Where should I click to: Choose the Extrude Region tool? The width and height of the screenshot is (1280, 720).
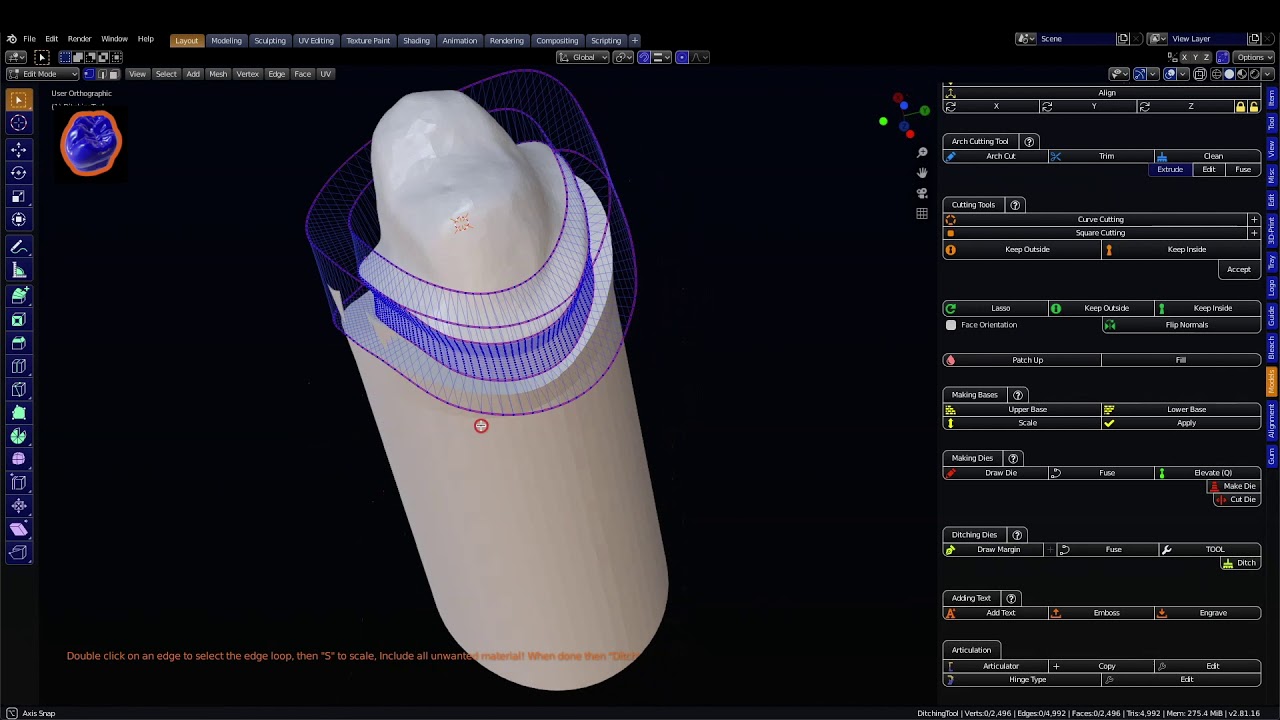[x=18, y=296]
